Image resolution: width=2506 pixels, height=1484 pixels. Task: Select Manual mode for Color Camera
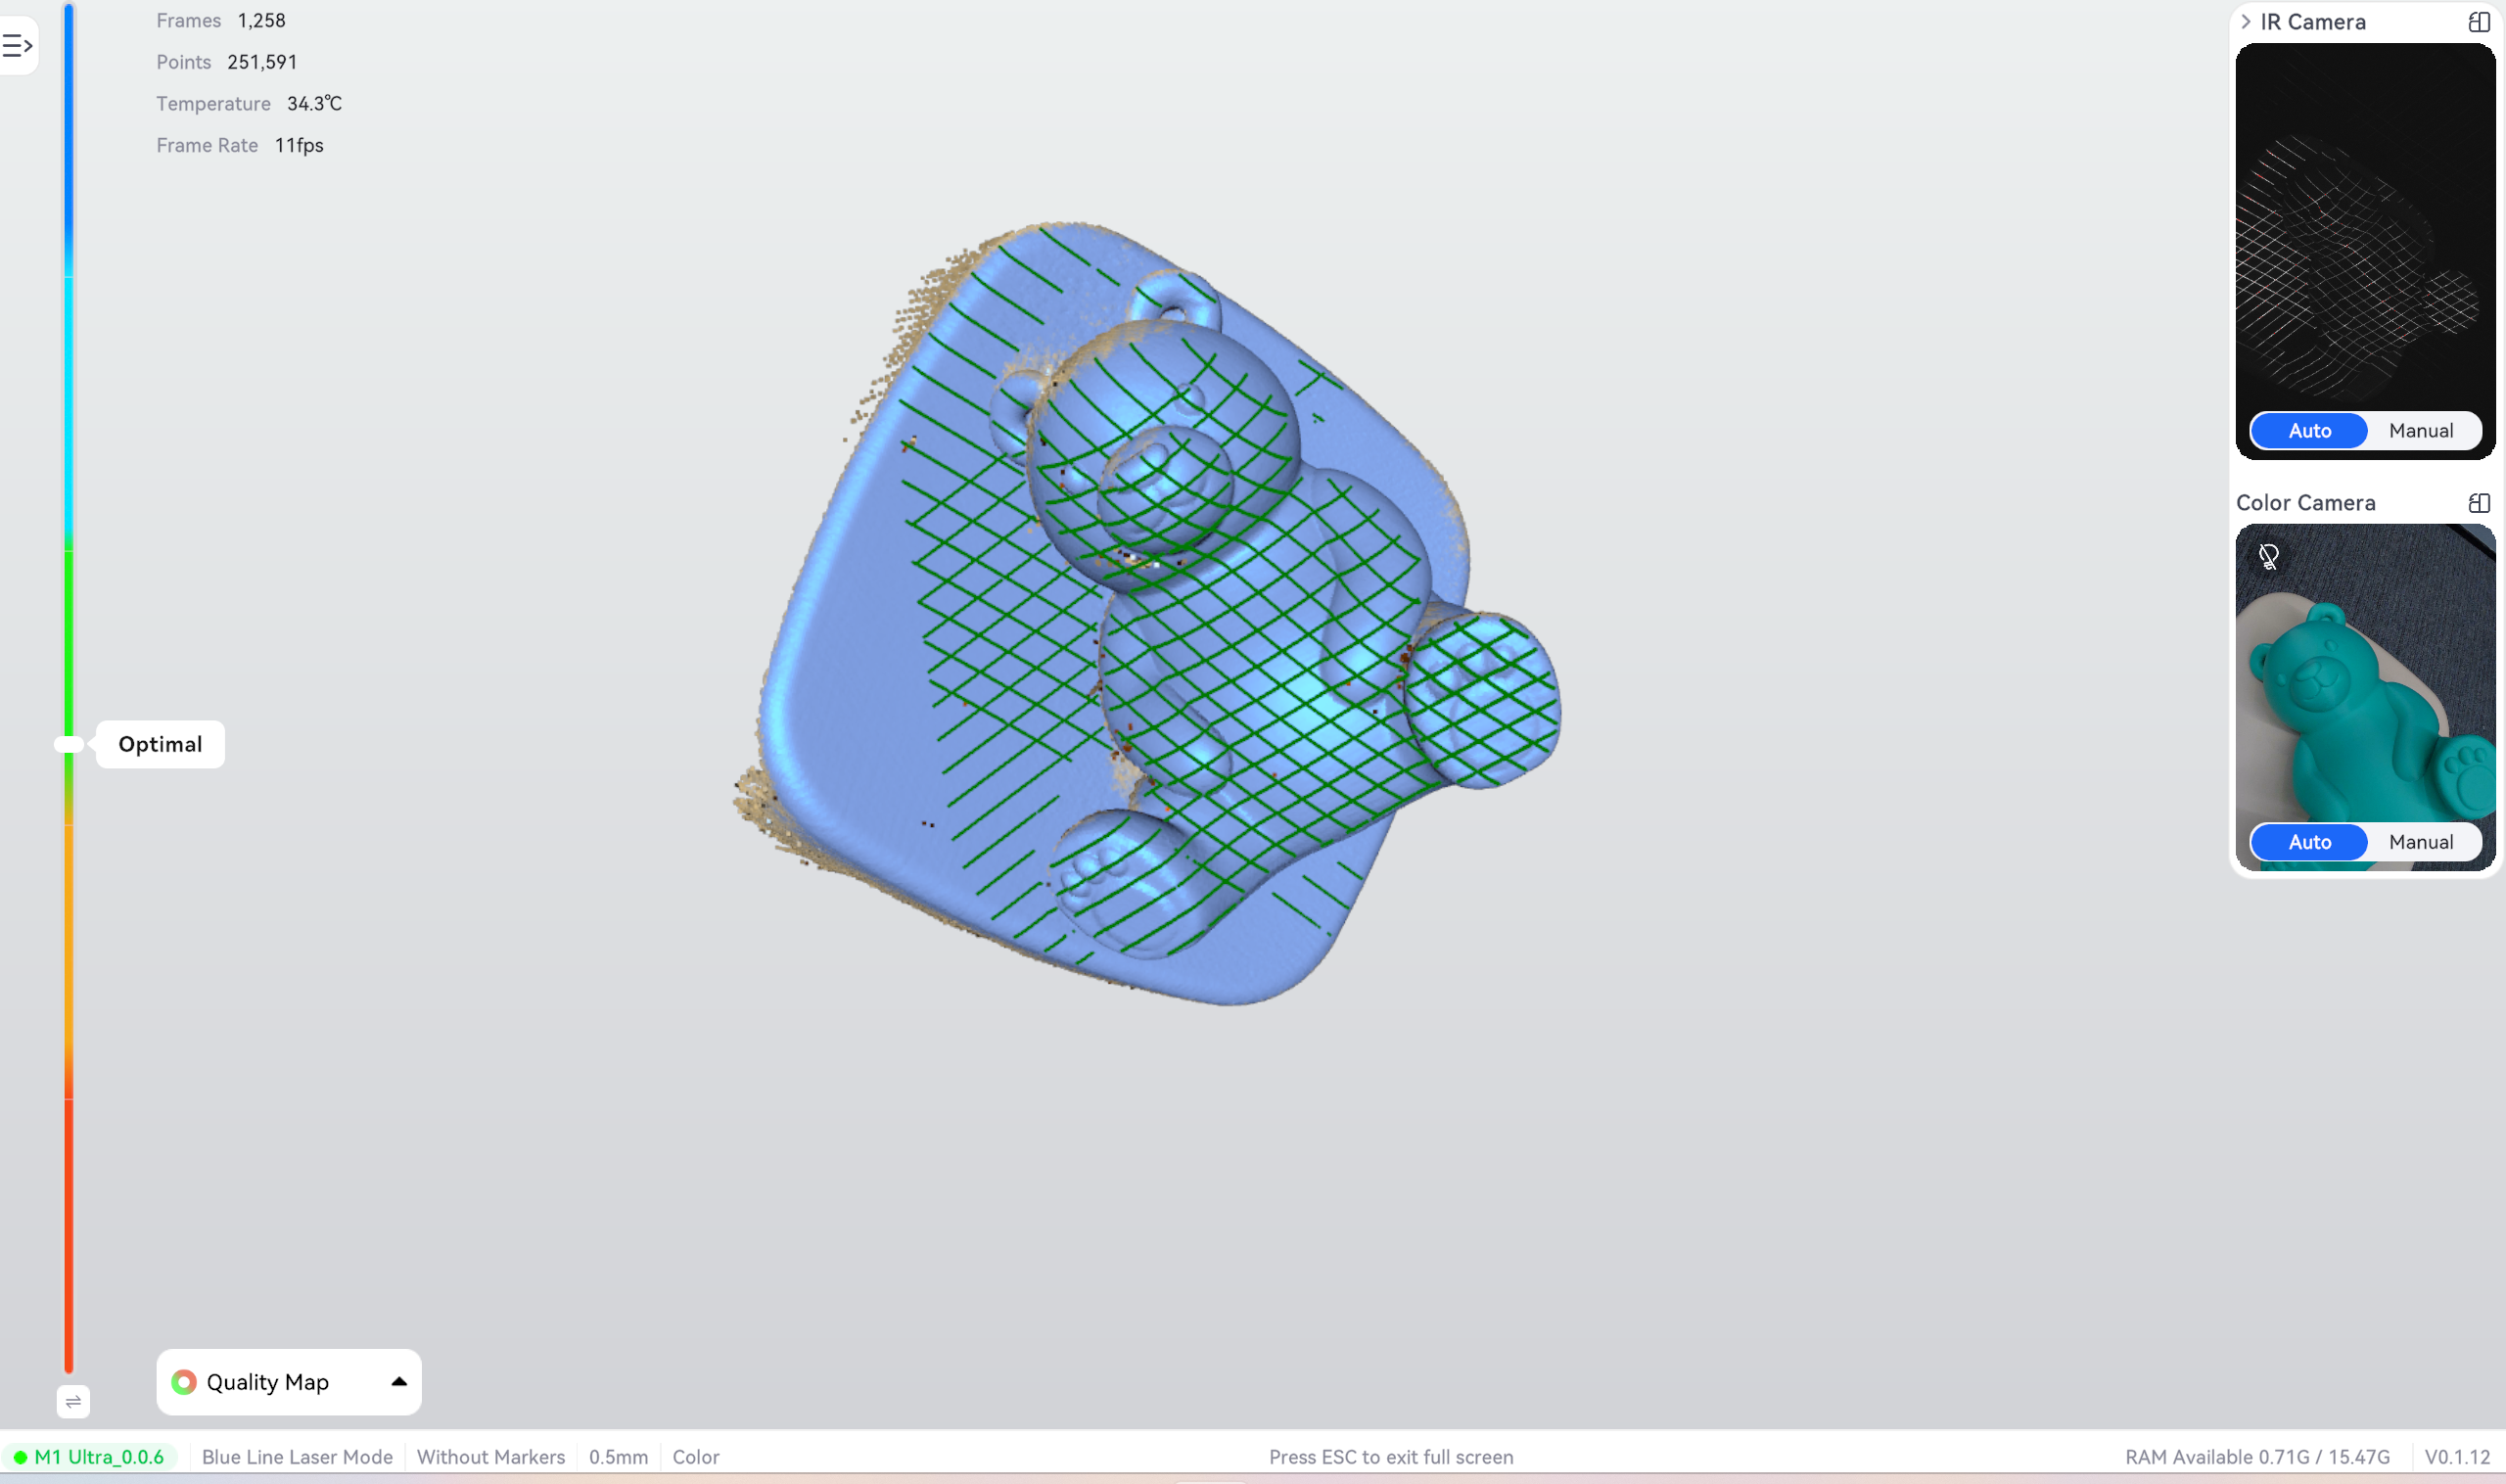[2420, 842]
